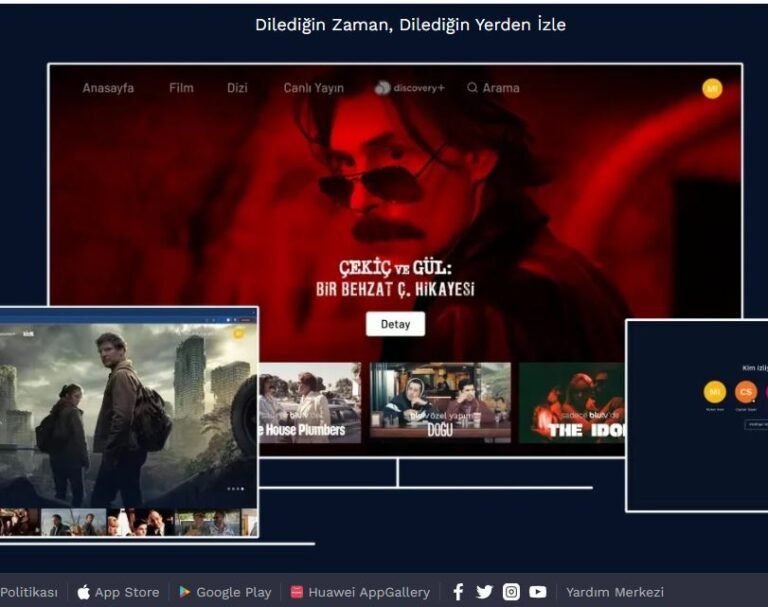Open the Instagram icon in footer
Image resolution: width=768 pixels, height=607 pixels.
511,592
